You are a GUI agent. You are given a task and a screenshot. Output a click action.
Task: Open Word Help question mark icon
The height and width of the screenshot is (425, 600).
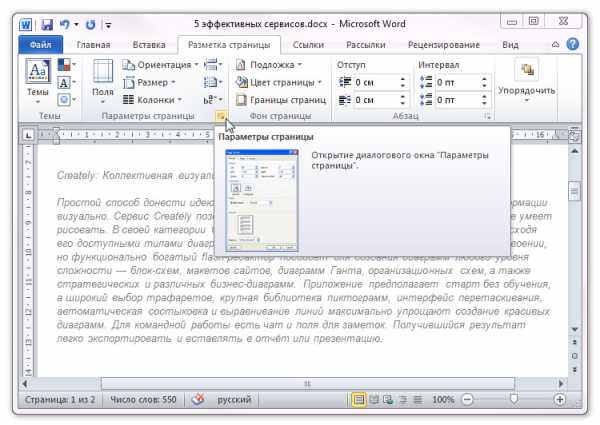click(x=572, y=44)
